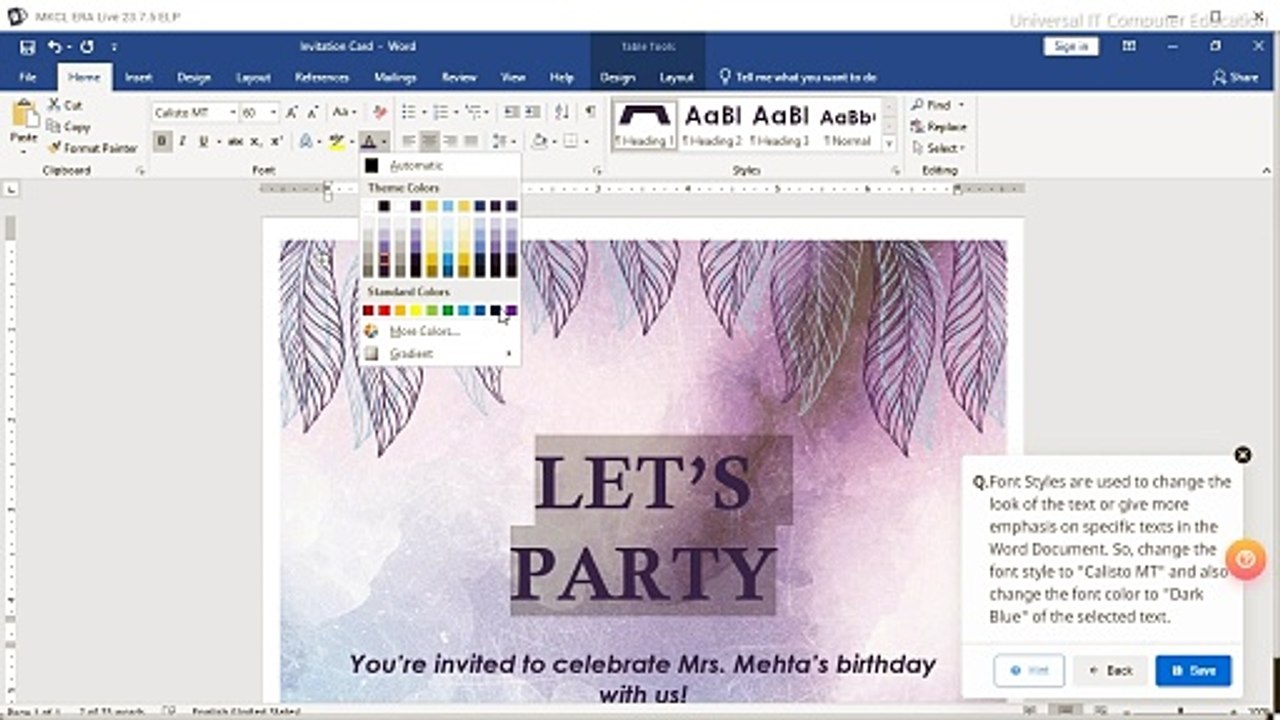Expand the Styles gallery More arrow
This screenshot has width=1280, height=720.
point(889,144)
